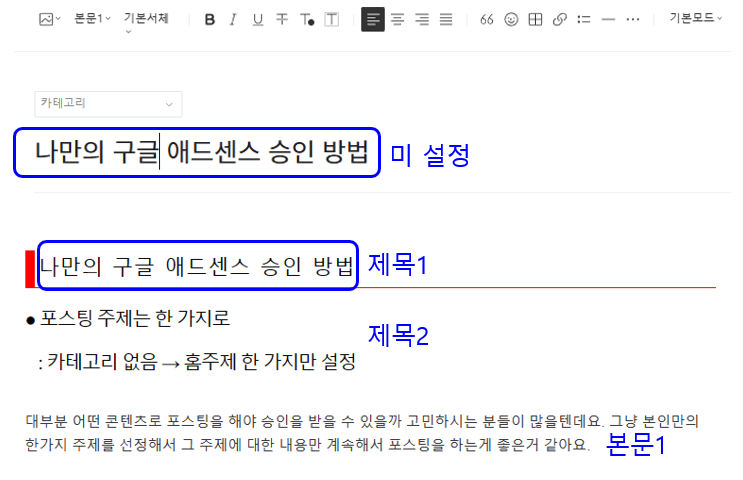
Task: Open the emoji picker
Action: click(511, 19)
